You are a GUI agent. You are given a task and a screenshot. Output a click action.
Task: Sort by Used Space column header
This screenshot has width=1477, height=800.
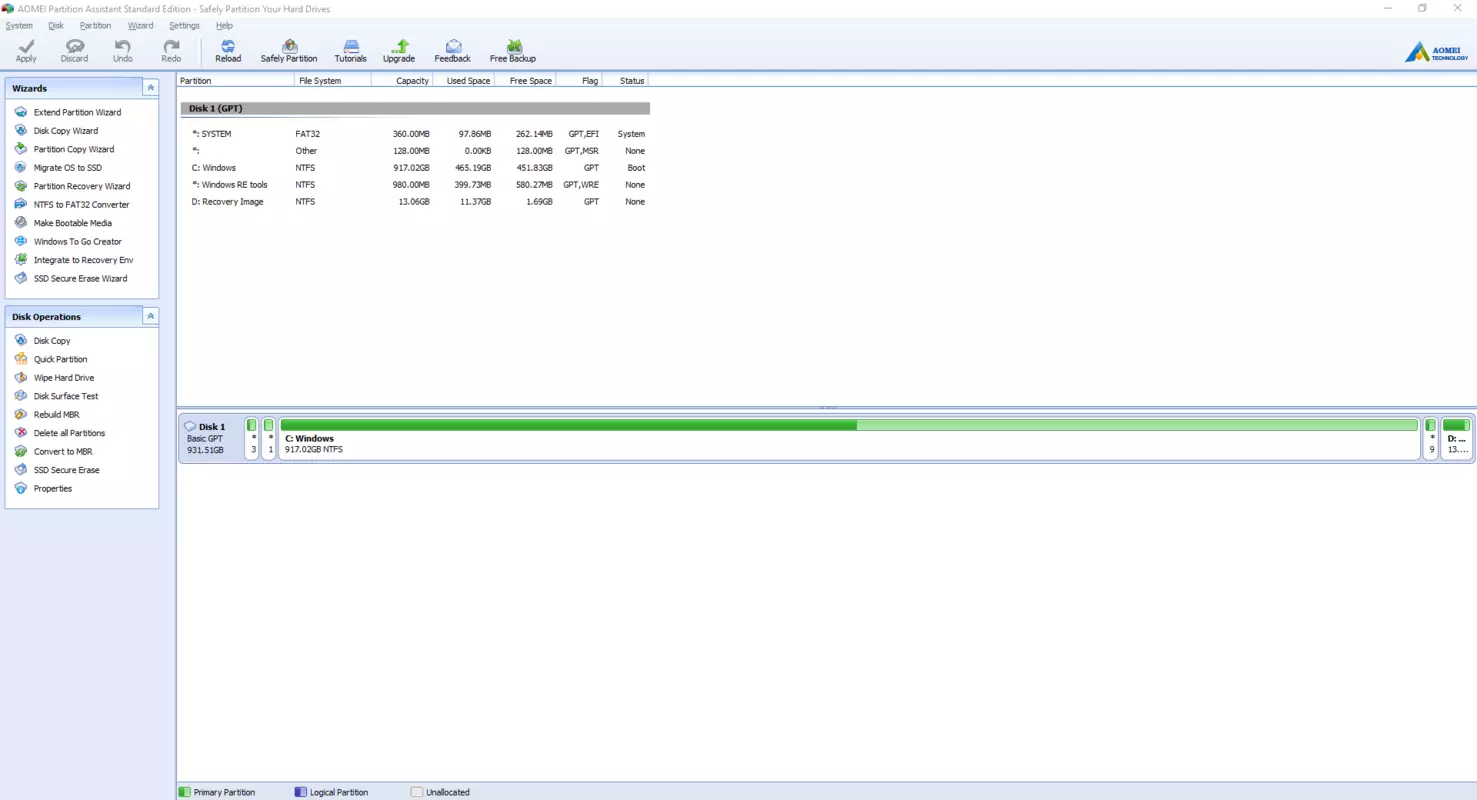coord(463,80)
